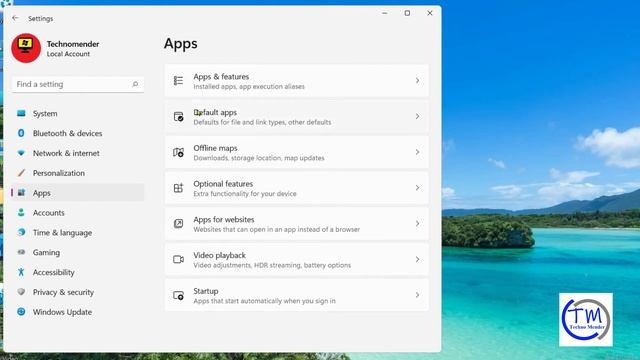Go back with the arrow button
The image size is (640, 360).
click(15, 18)
